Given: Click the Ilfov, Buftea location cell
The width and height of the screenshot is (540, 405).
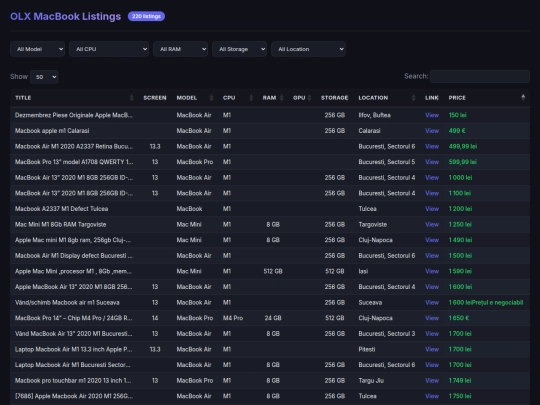Looking at the screenshot, I should pyautogui.click(x=374, y=115).
